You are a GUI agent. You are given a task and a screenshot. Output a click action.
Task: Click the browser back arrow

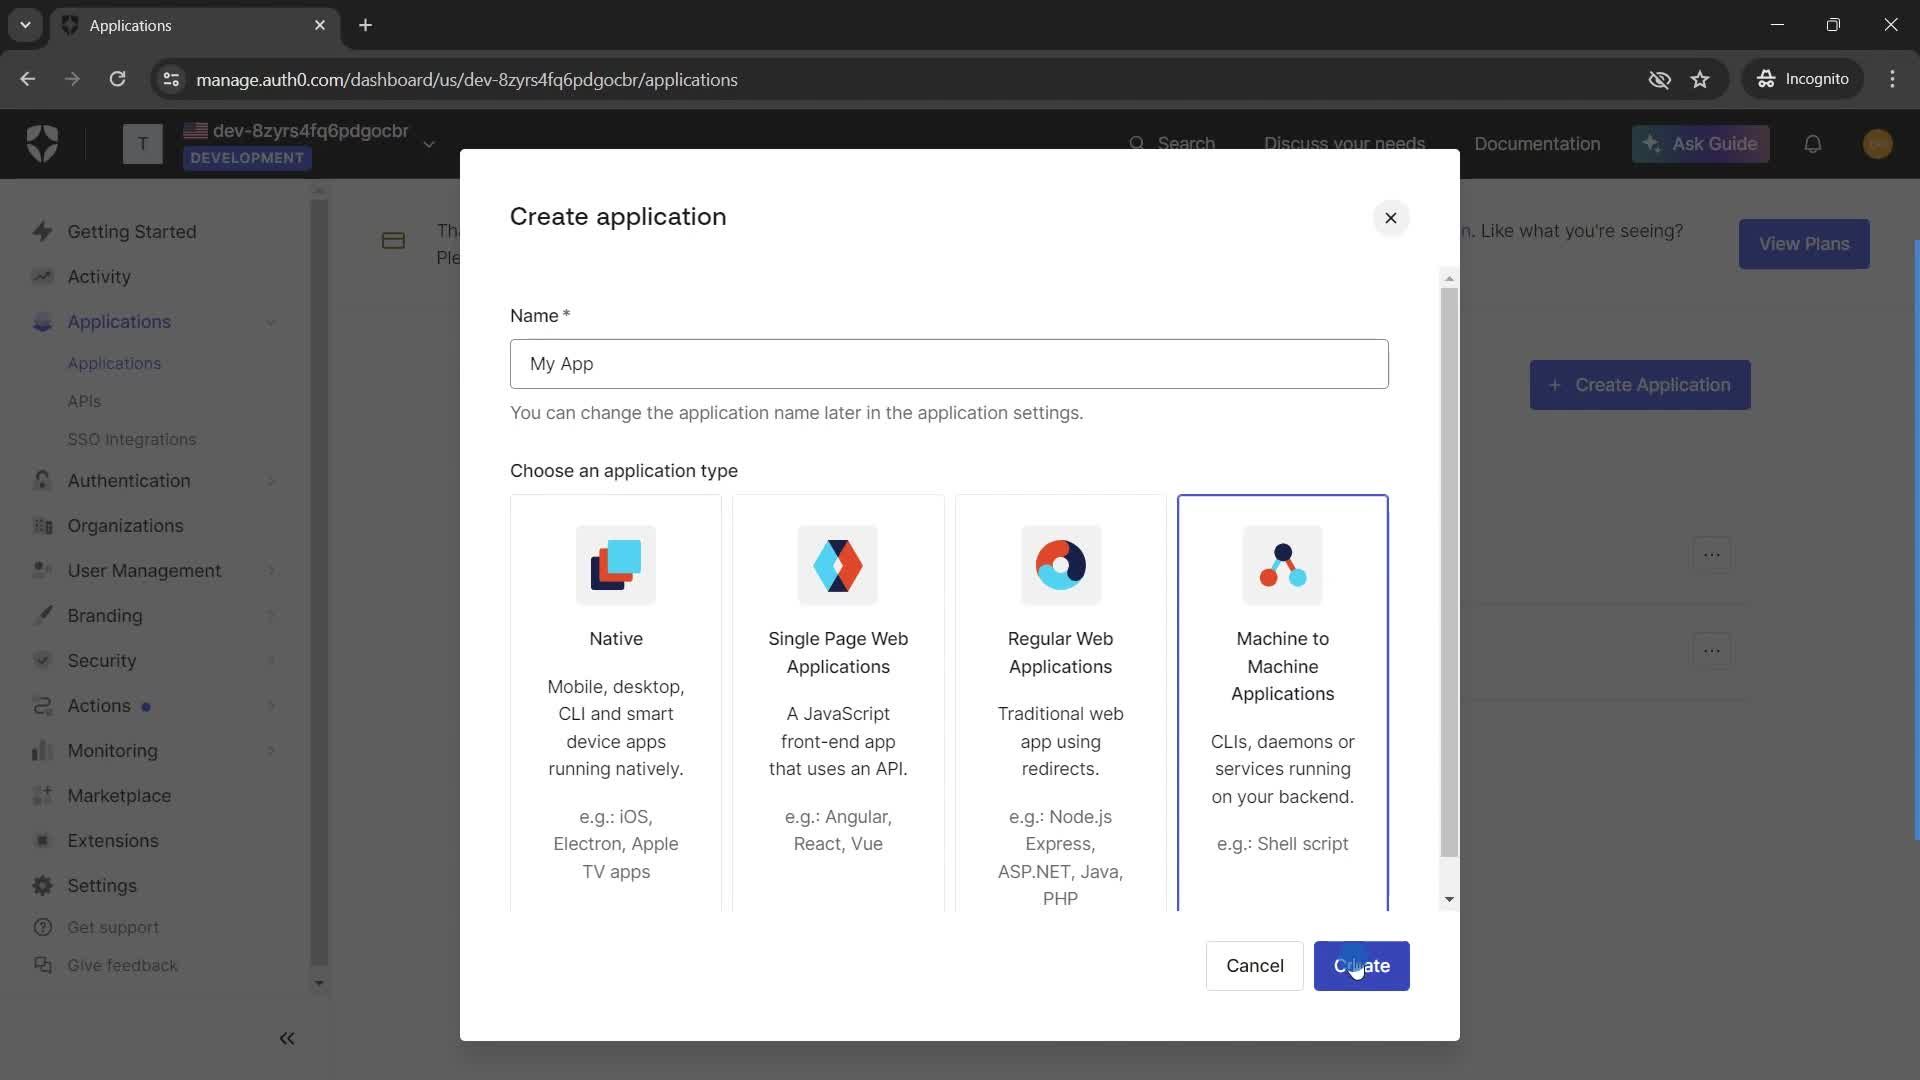click(28, 79)
